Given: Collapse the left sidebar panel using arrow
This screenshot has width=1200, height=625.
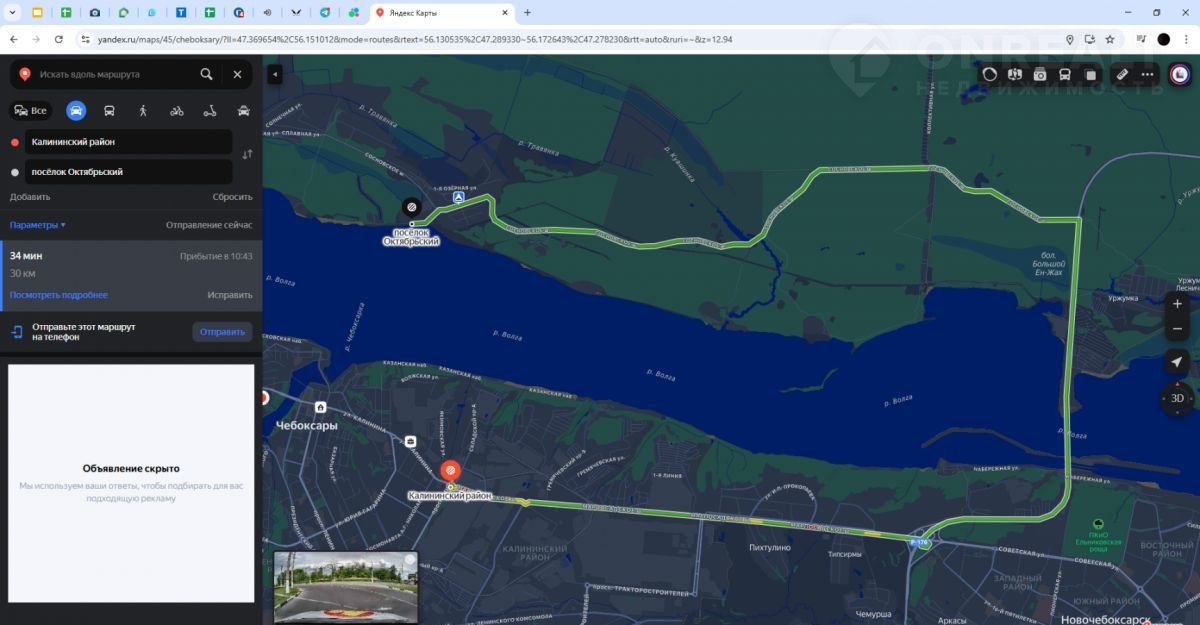Looking at the screenshot, I should (x=275, y=74).
